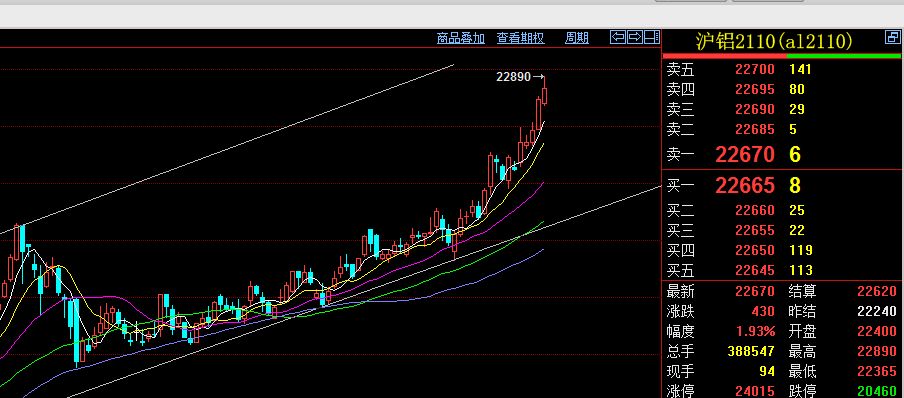This screenshot has width=904, height=398.
Task: Click the 幅度 value 1.93%
Action: tap(755, 332)
